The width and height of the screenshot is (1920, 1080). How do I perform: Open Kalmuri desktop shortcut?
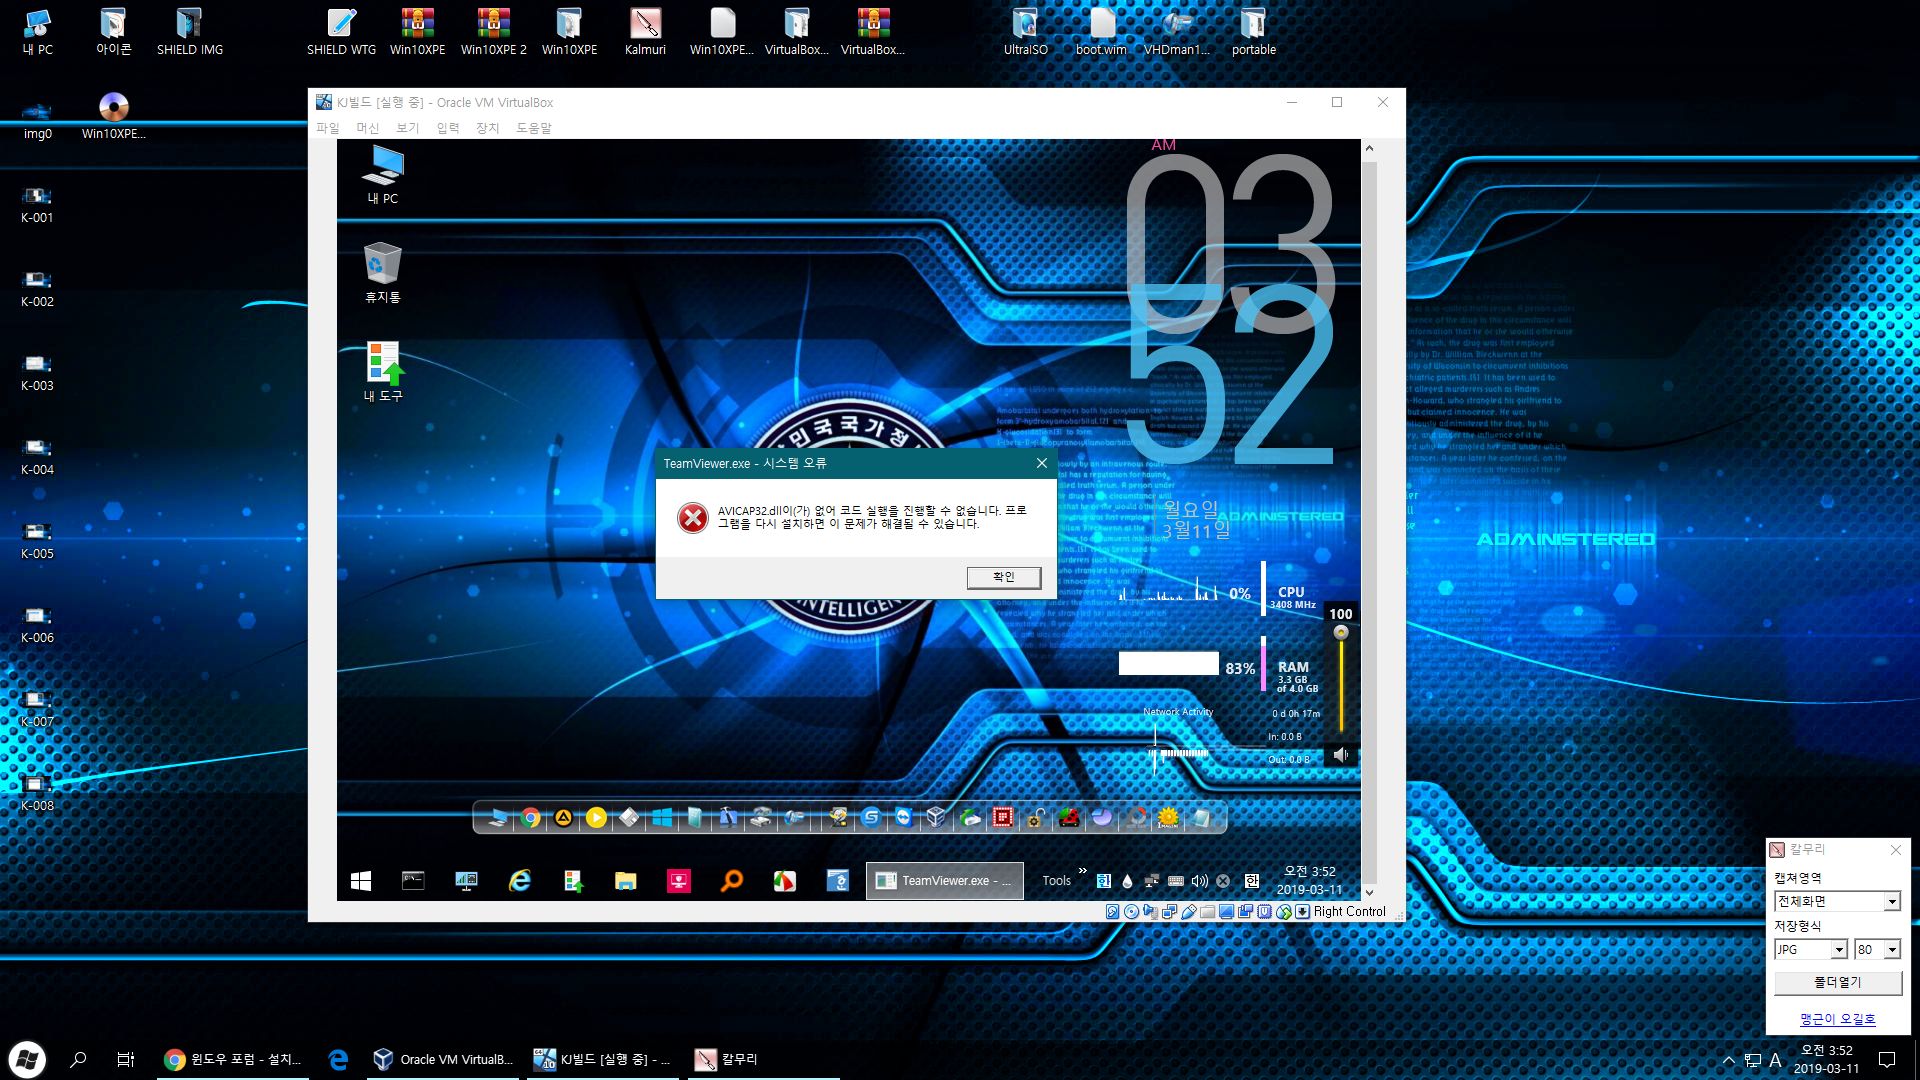pyautogui.click(x=645, y=31)
